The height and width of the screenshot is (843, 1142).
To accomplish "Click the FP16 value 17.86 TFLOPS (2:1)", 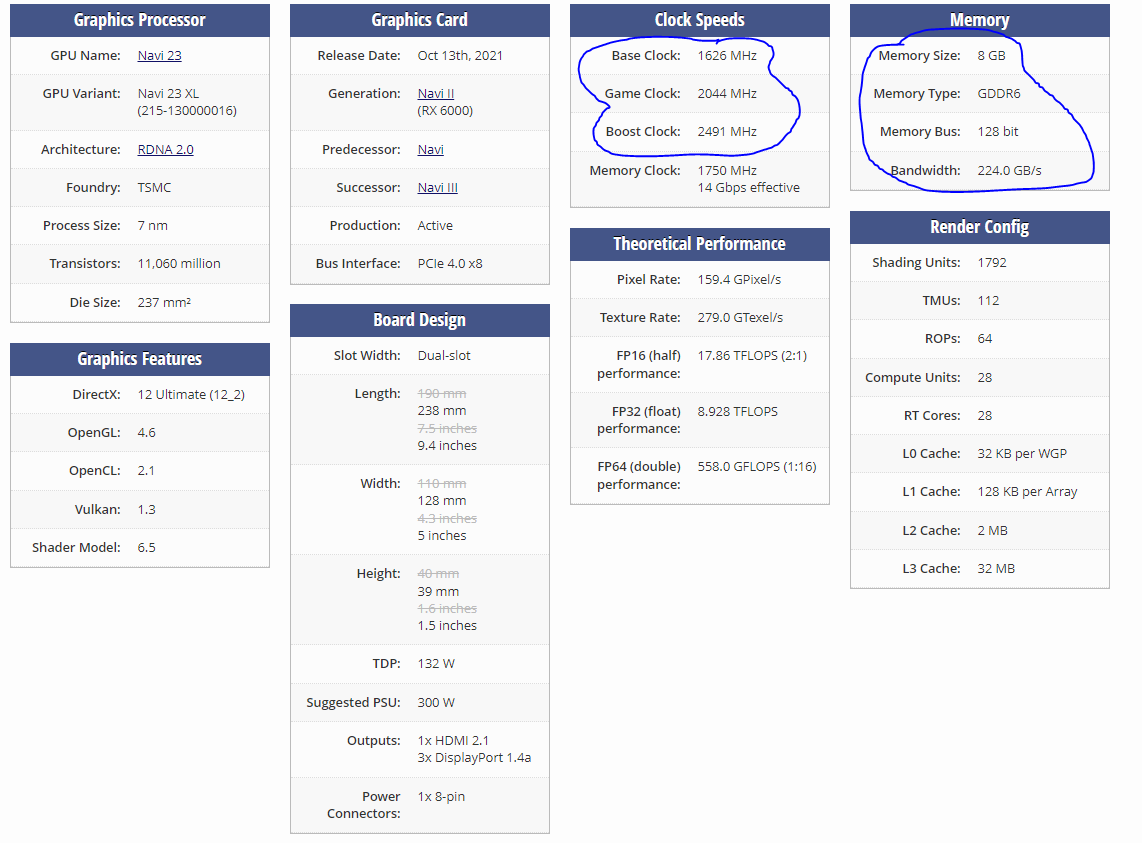I will tap(752, 356).
